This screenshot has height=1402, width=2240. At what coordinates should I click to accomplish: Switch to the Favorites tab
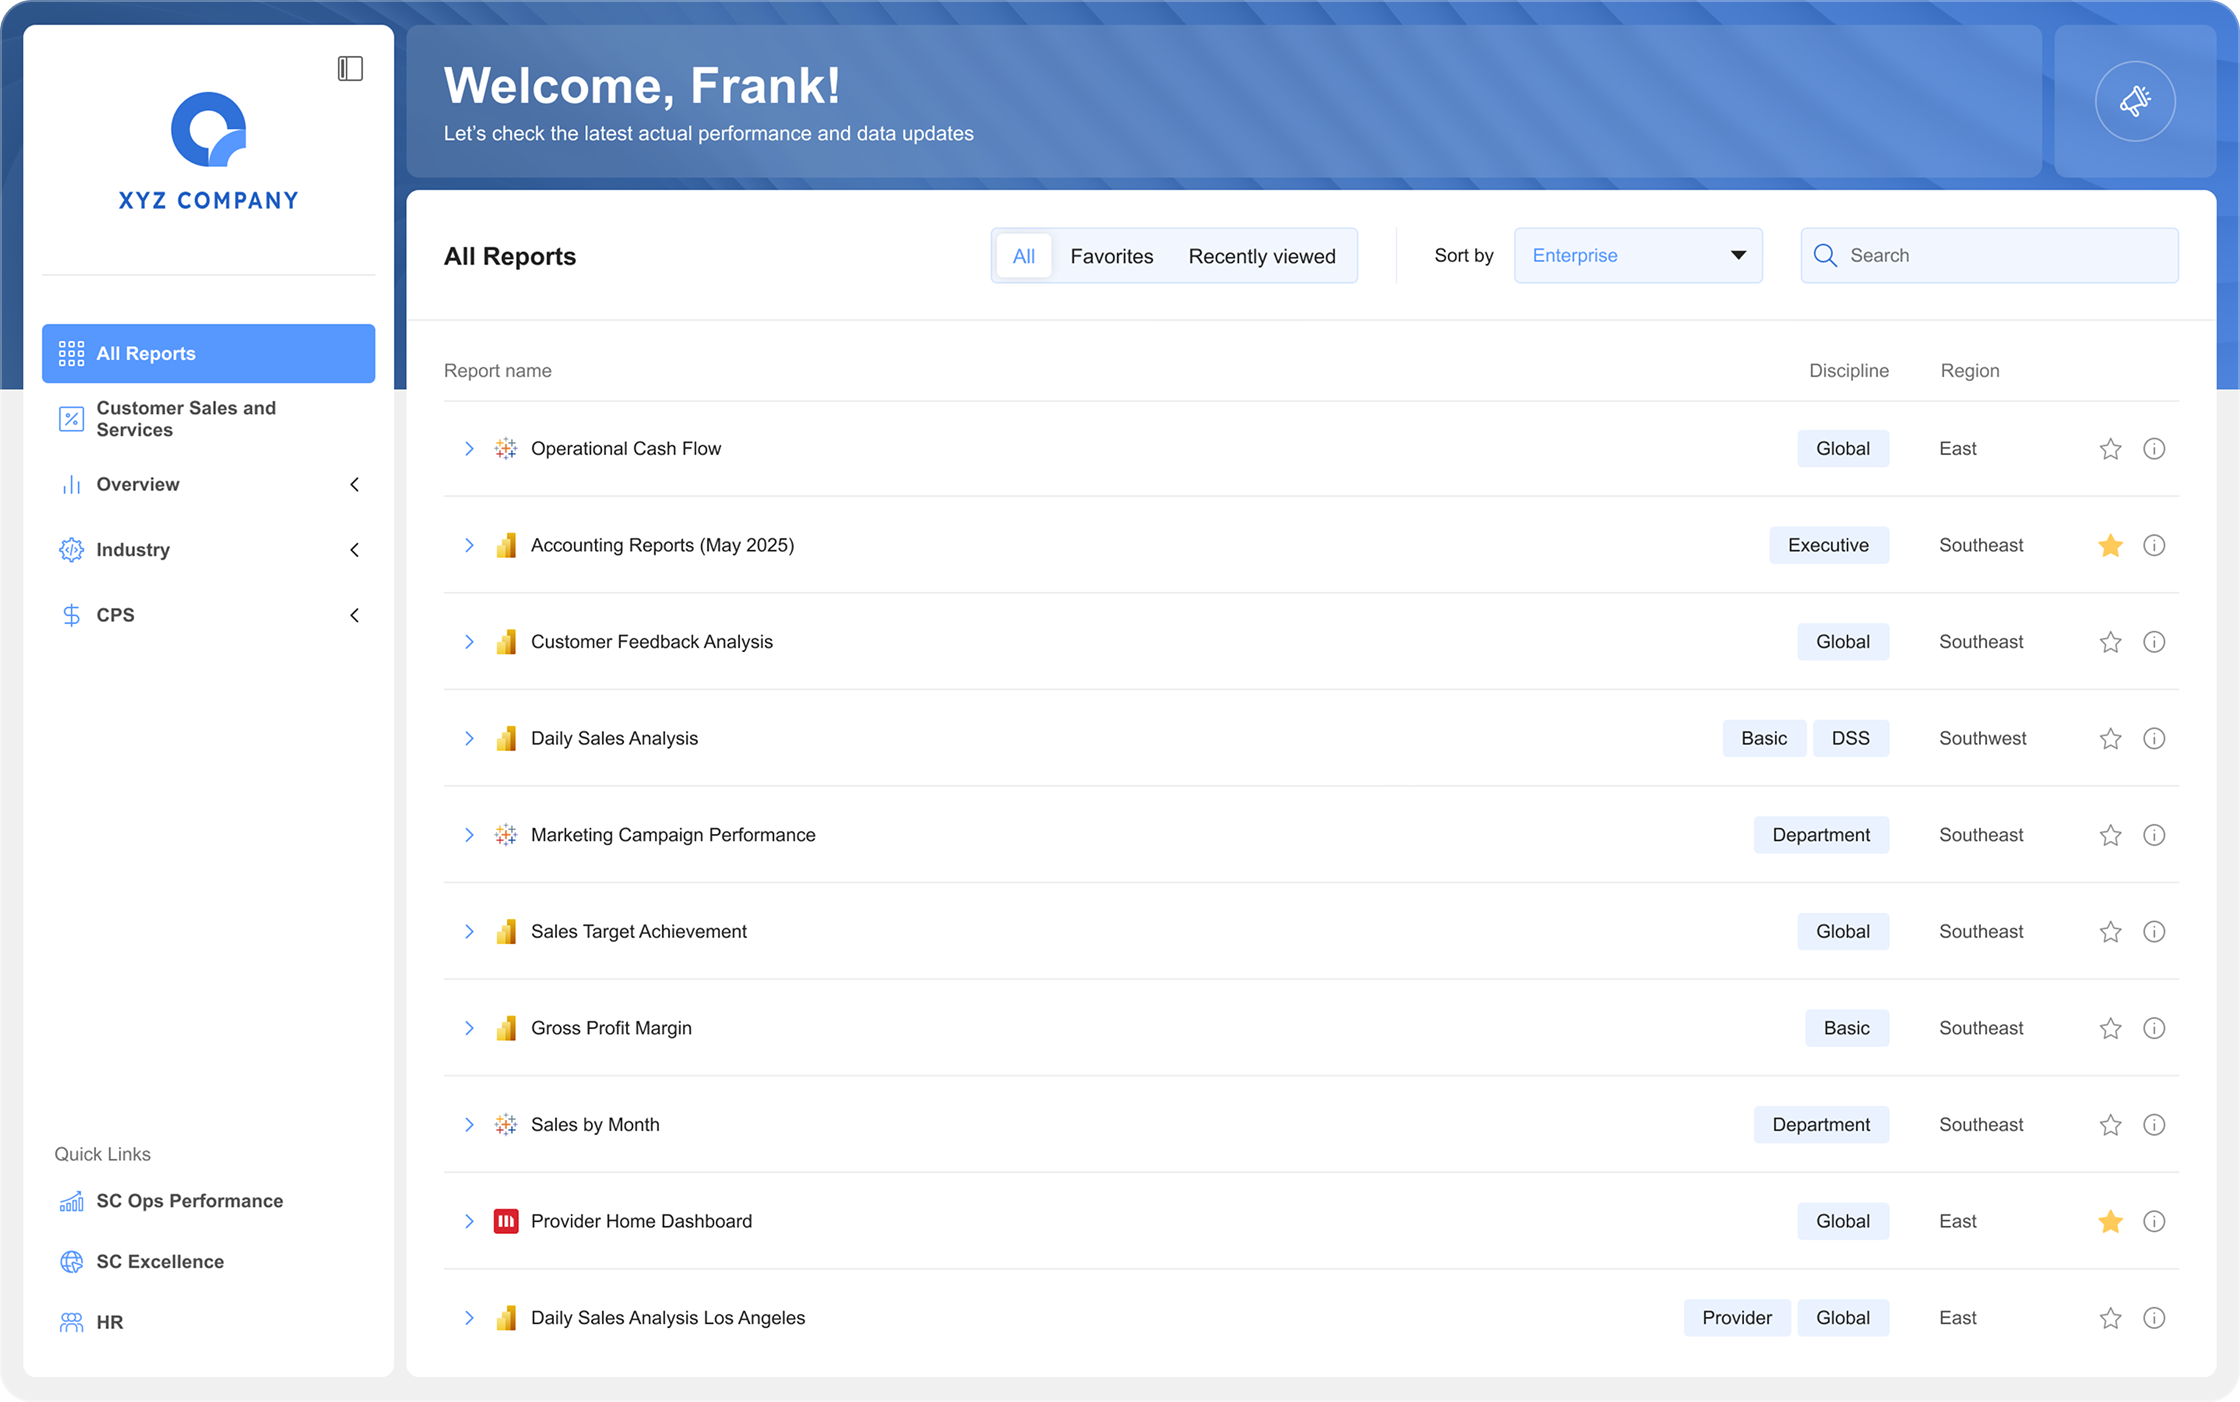coord(1111,256)
